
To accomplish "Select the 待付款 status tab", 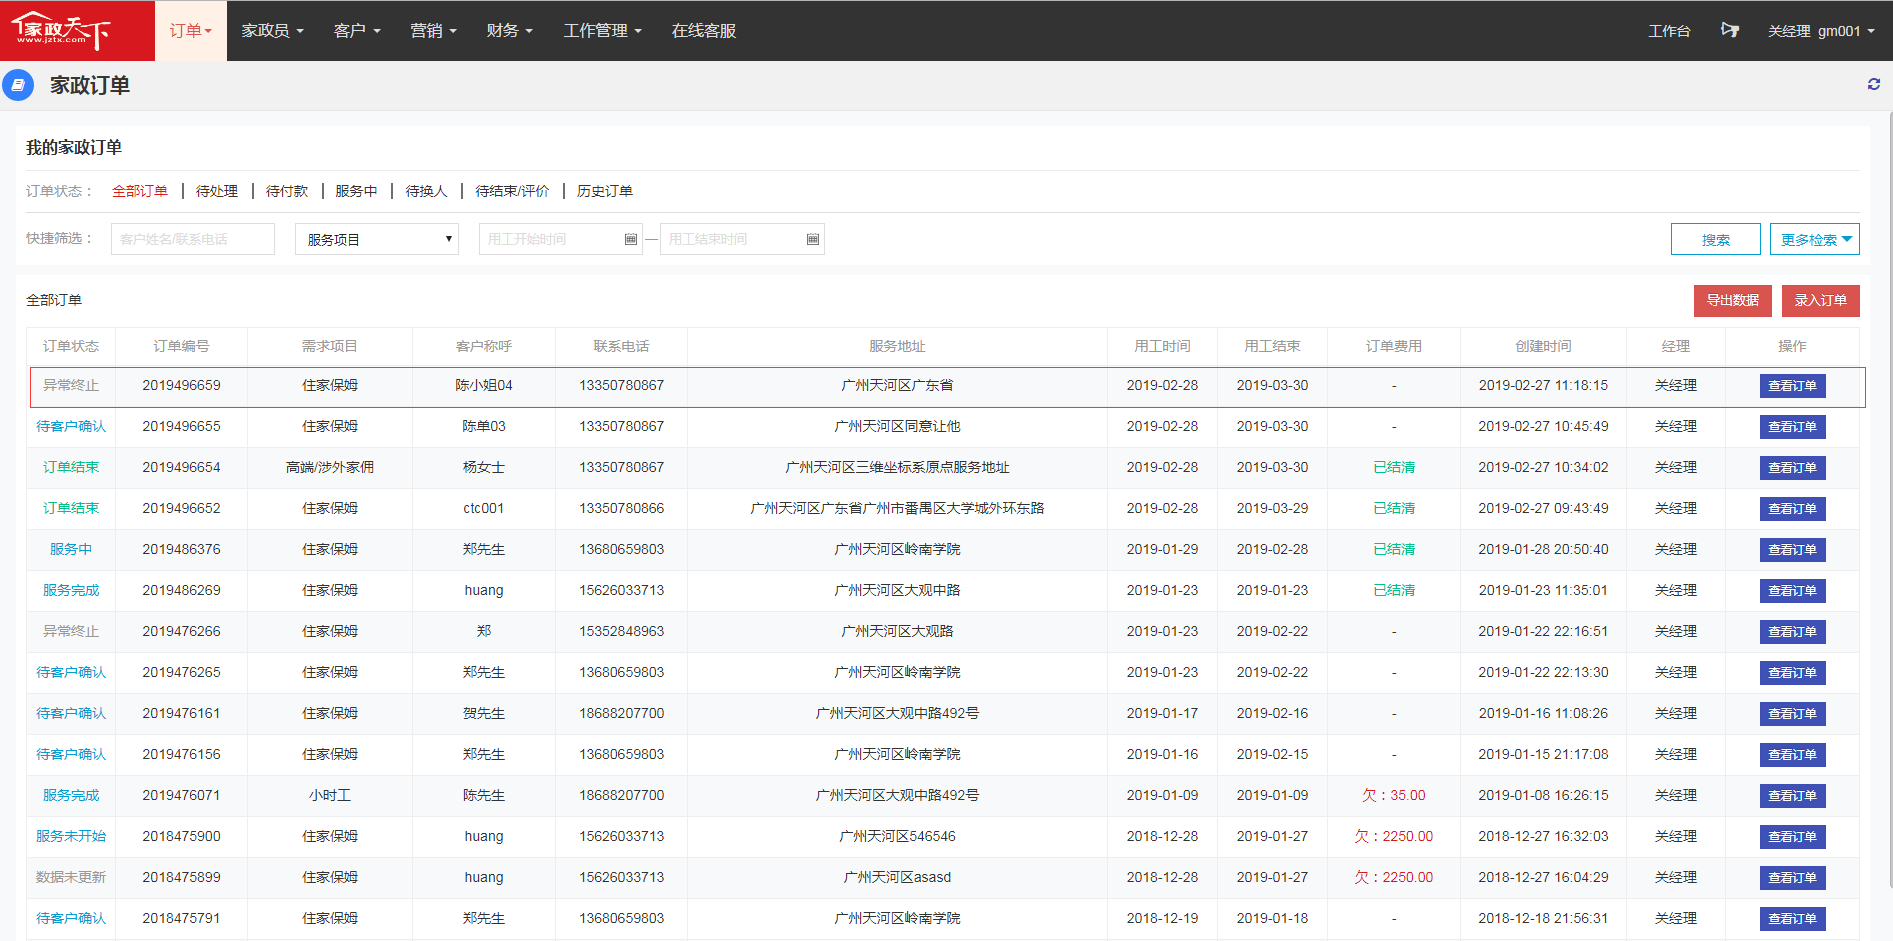I will [287, 191].
